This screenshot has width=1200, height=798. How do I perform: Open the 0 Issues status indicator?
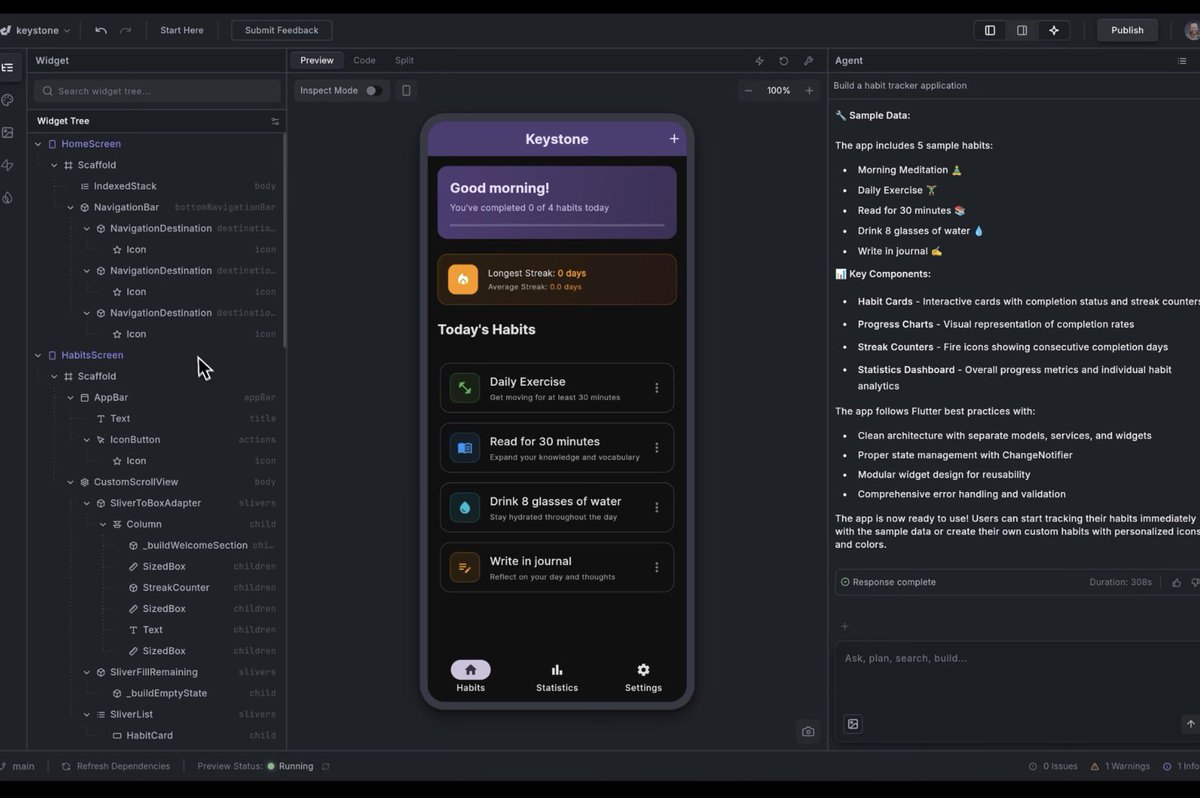point(1053,767)
